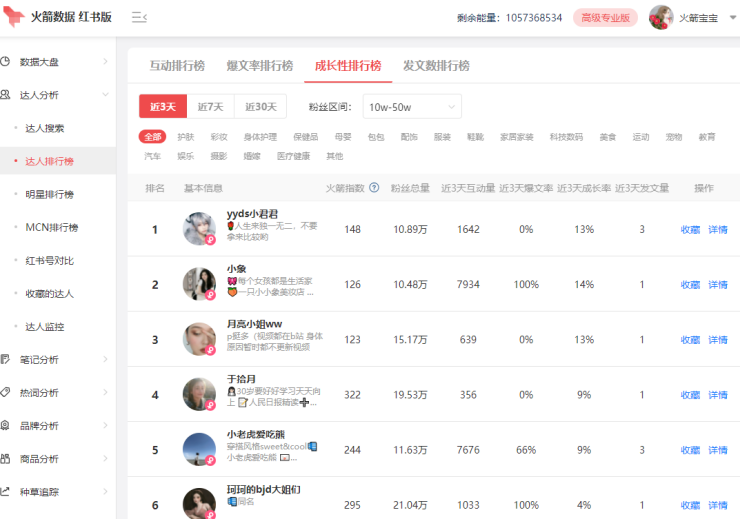Expand the 笔记分析 menu chevron

click(105, 359)
